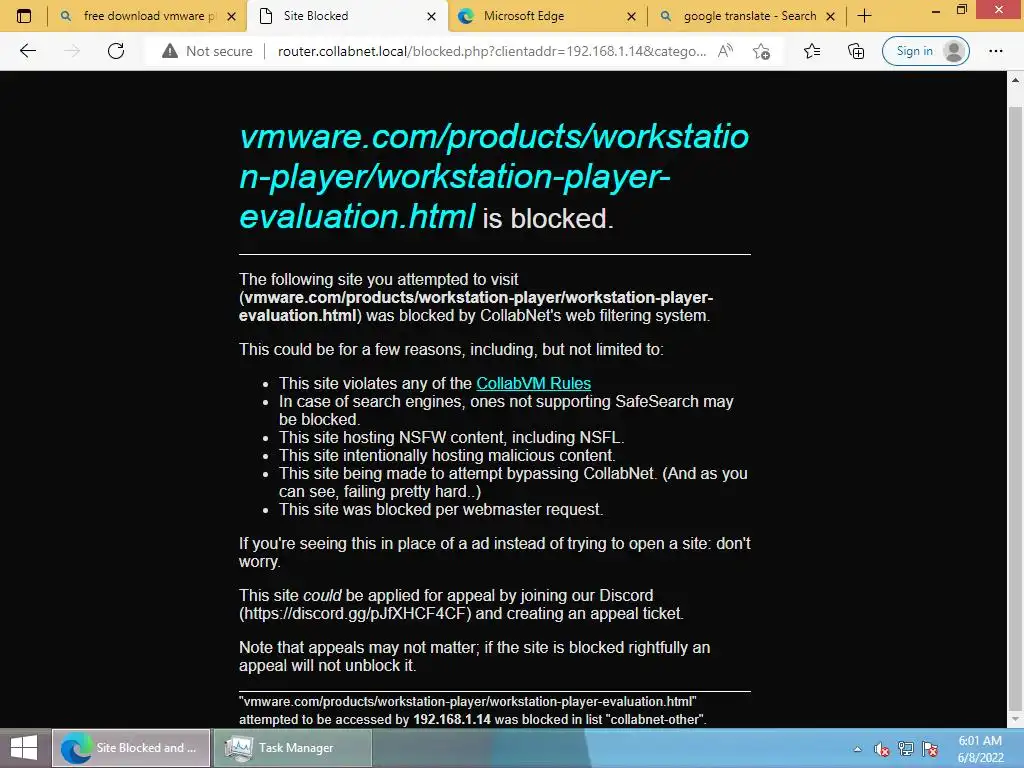Open the clock showing 6:01 AM

pos(980,749)
